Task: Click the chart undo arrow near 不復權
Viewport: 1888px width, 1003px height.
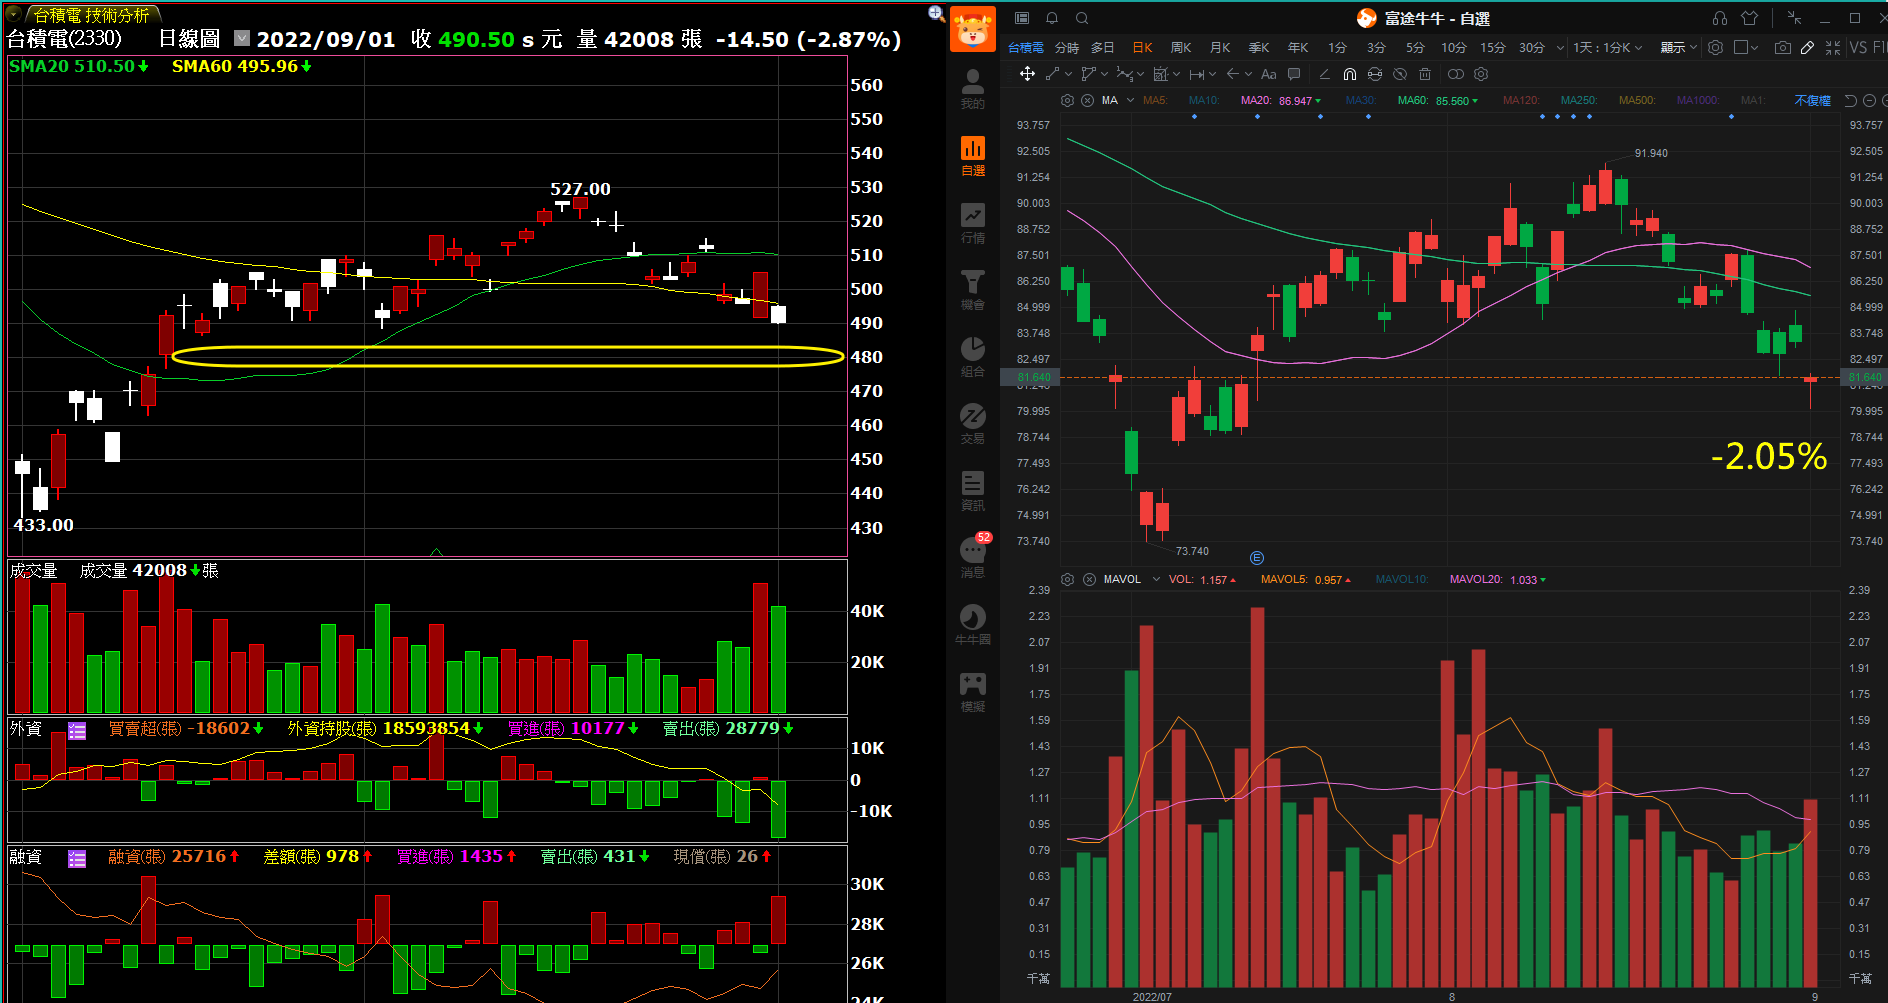Action: (x=1850, y=100)
